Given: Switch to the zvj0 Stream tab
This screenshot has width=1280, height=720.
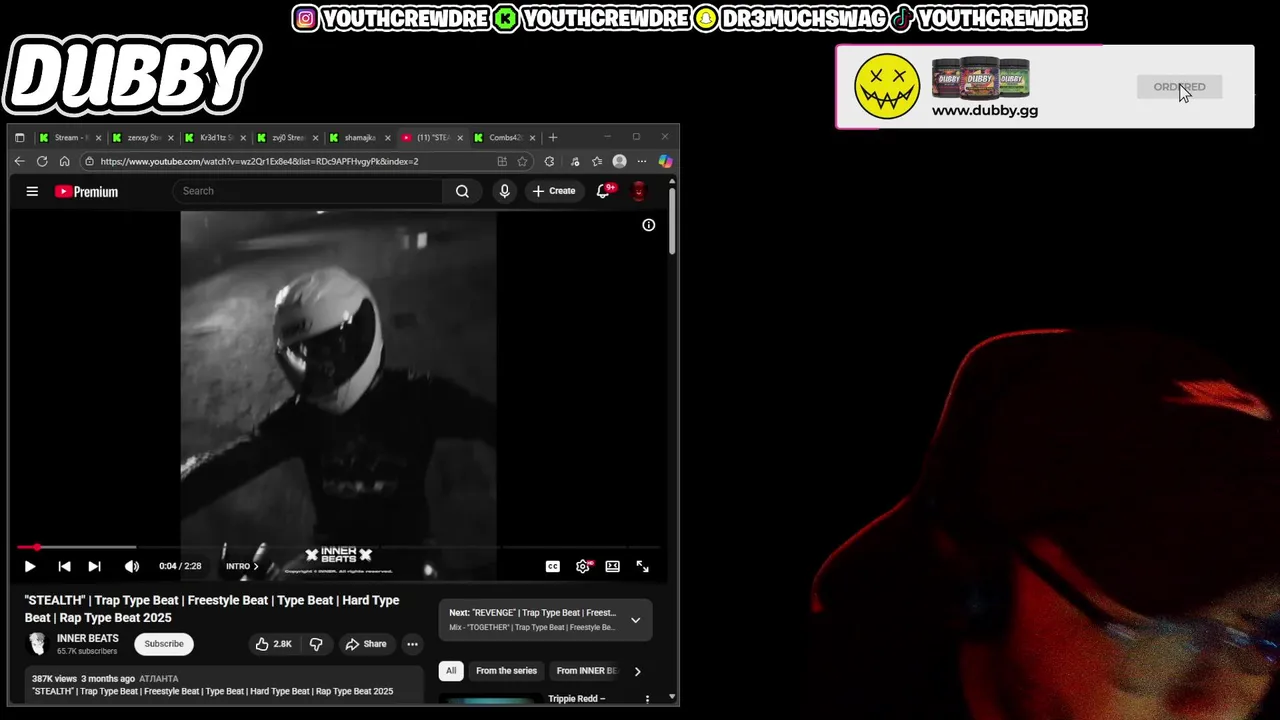Looking at the screenshot, I should pyautogui.click(x=286, y=138).
